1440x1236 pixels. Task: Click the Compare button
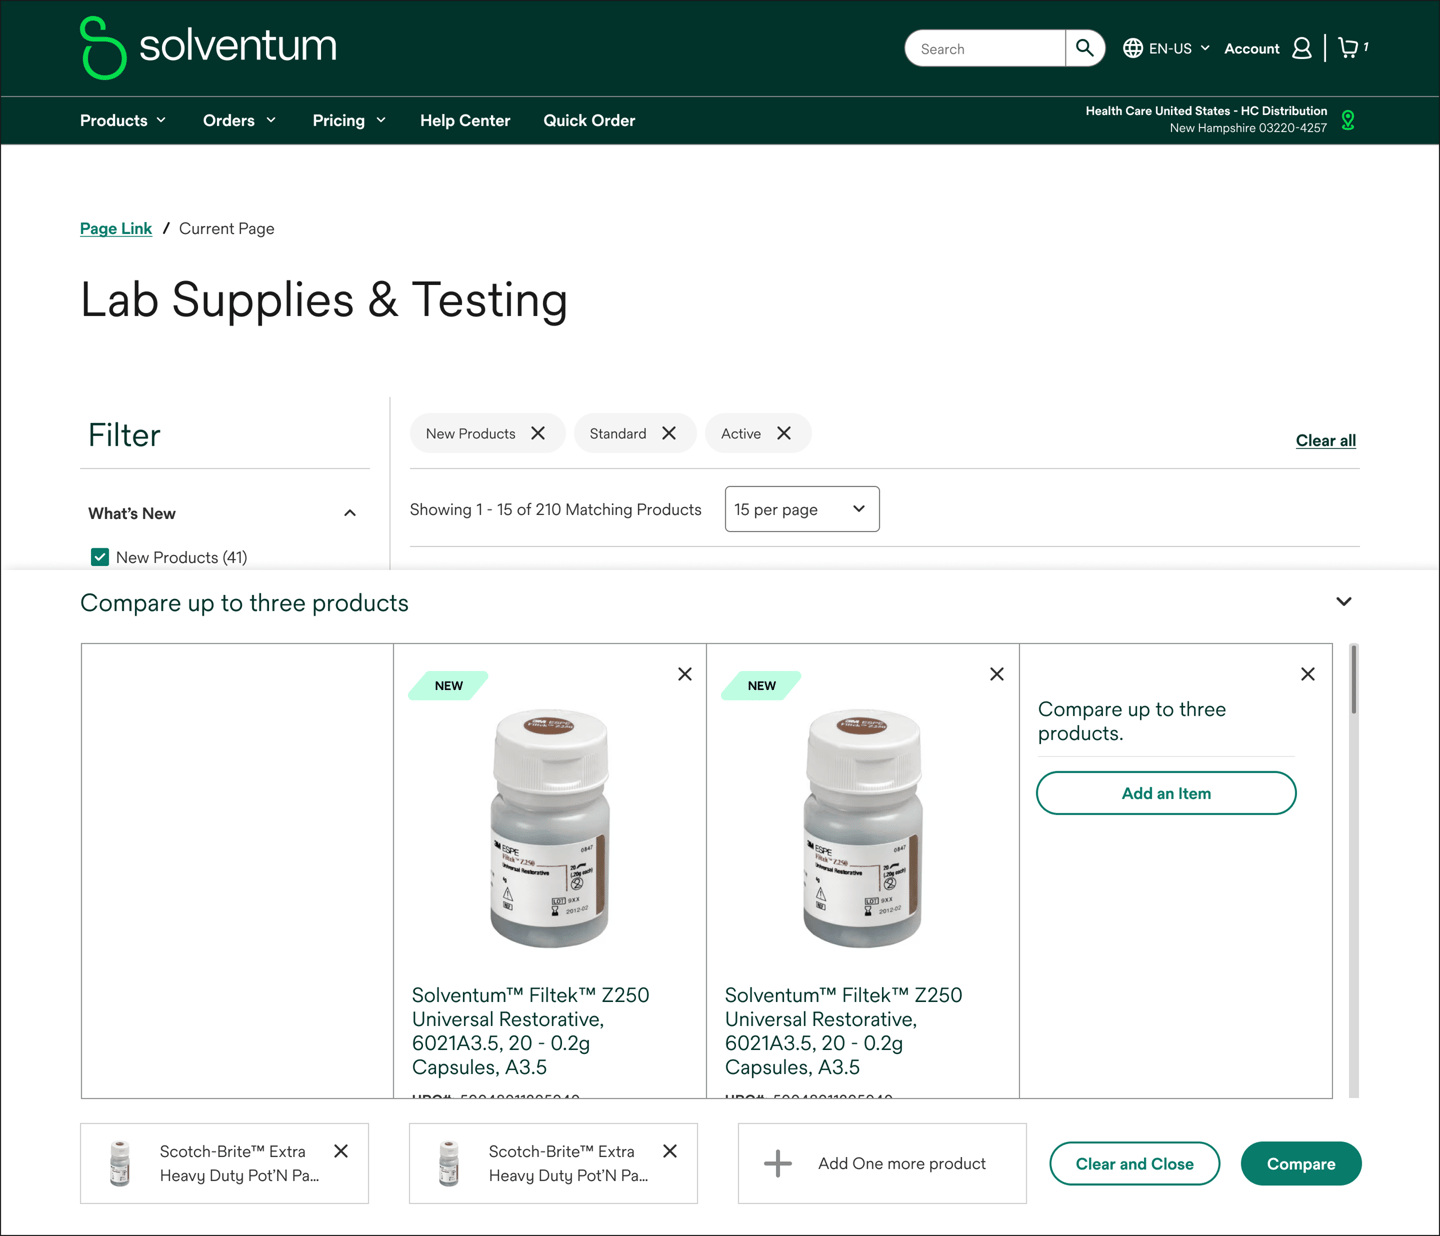[x=1301, y=1164]
